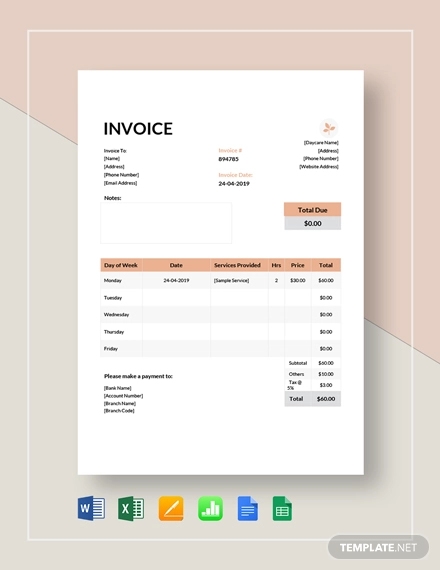The image size is (440, 570).
Task: Click the Google Sheets format icon
Action: coord(282,509)
